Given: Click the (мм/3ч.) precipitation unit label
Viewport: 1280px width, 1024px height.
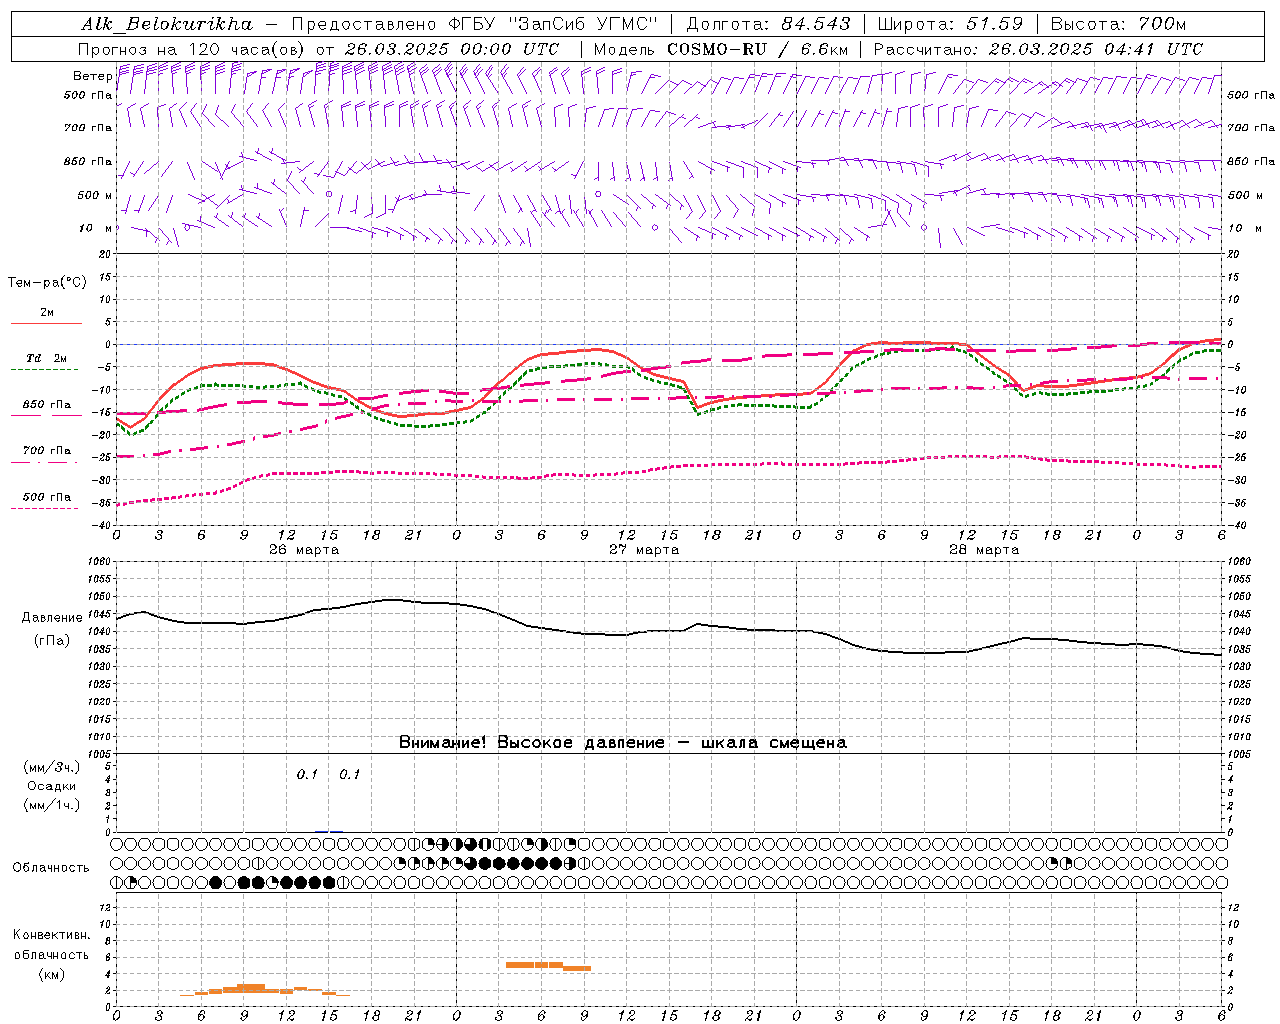Looking at the screenshot, I should [52, 767].
